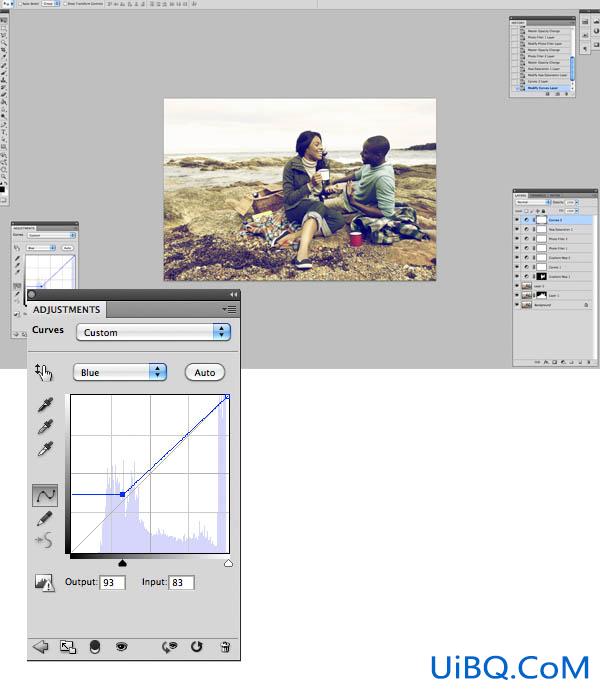Switch to the Layers tab

pos(521,196)
